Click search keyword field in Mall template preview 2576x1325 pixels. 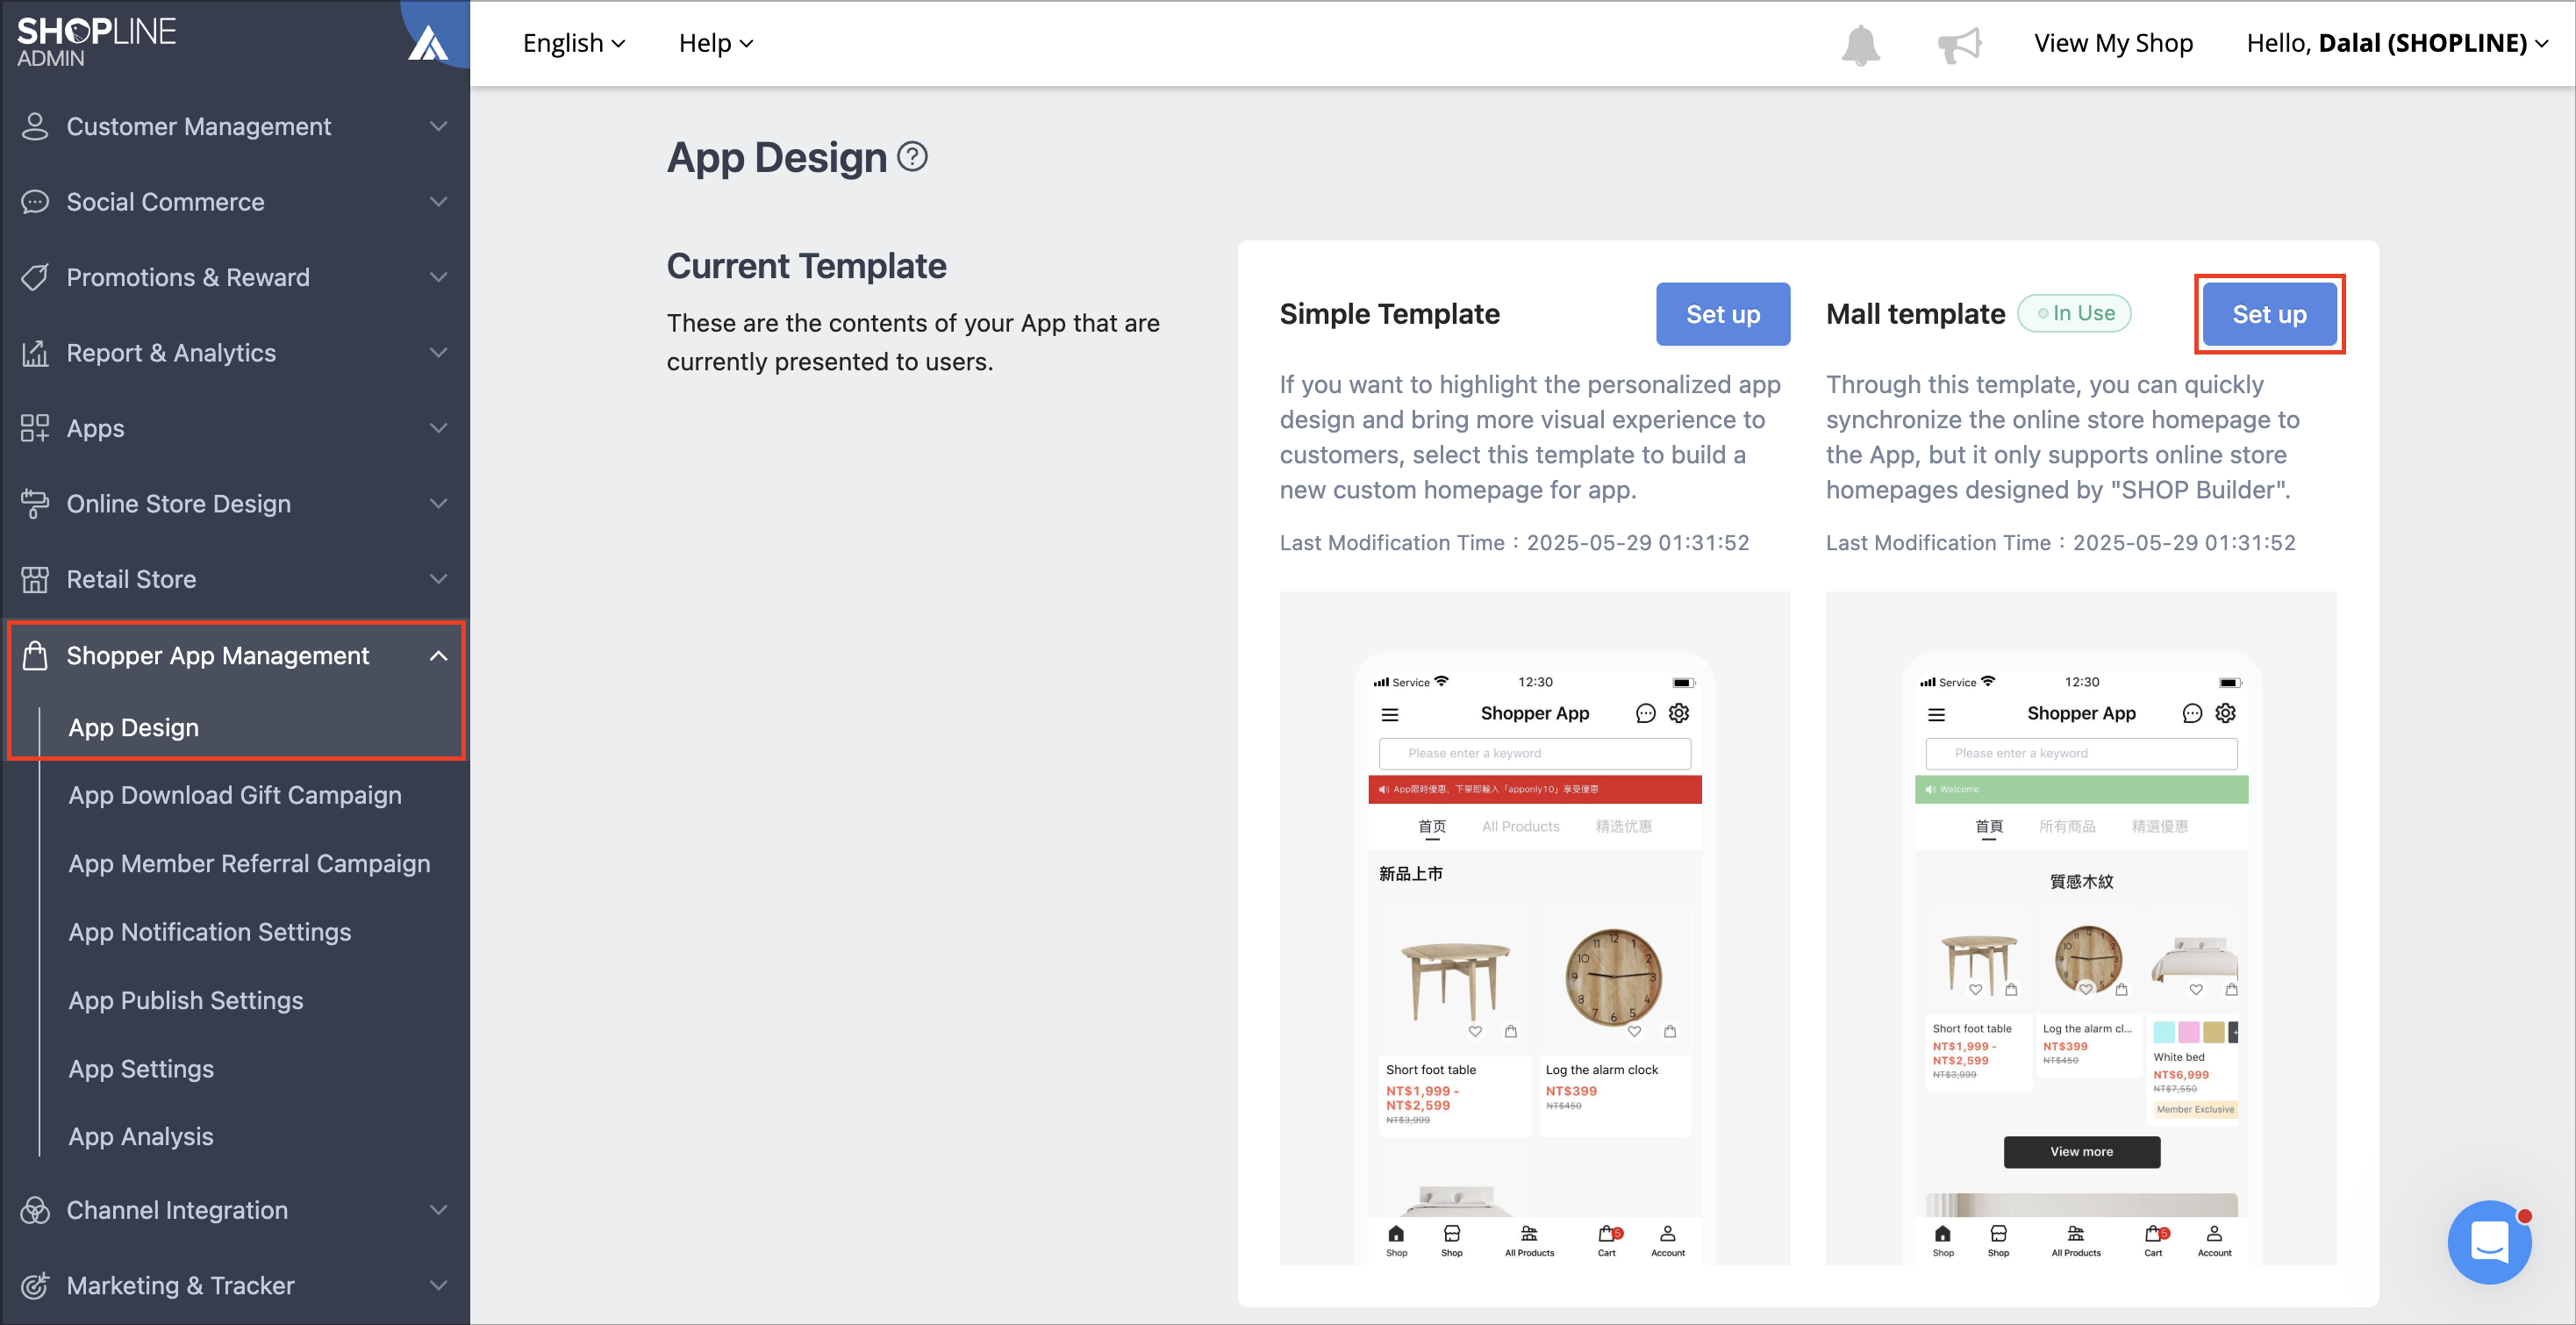point(2081,753)
